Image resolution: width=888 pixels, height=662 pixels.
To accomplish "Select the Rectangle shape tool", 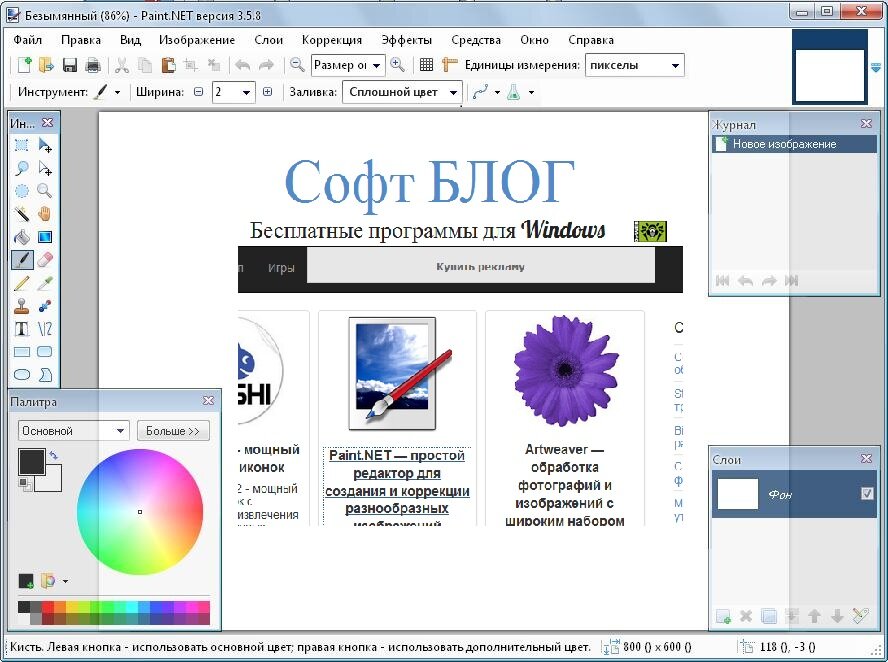I will pos(22,352).
